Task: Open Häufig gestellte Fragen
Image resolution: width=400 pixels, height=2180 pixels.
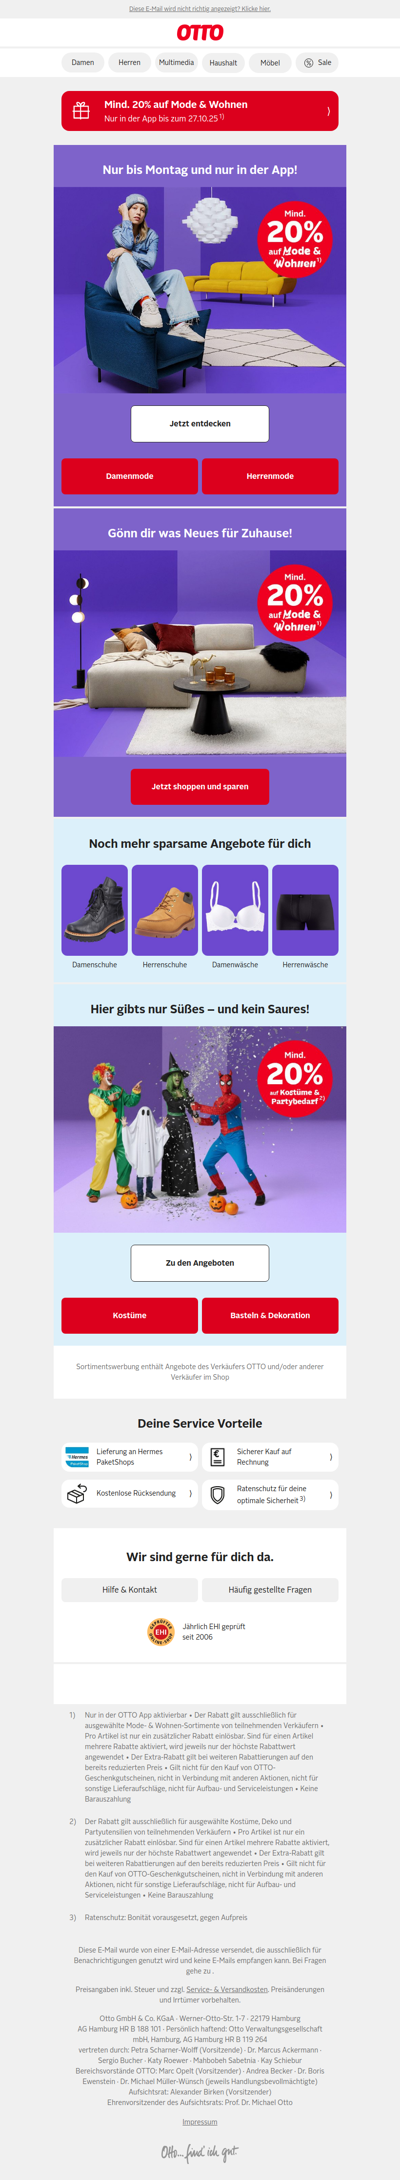Action: tap(270, 1590)
